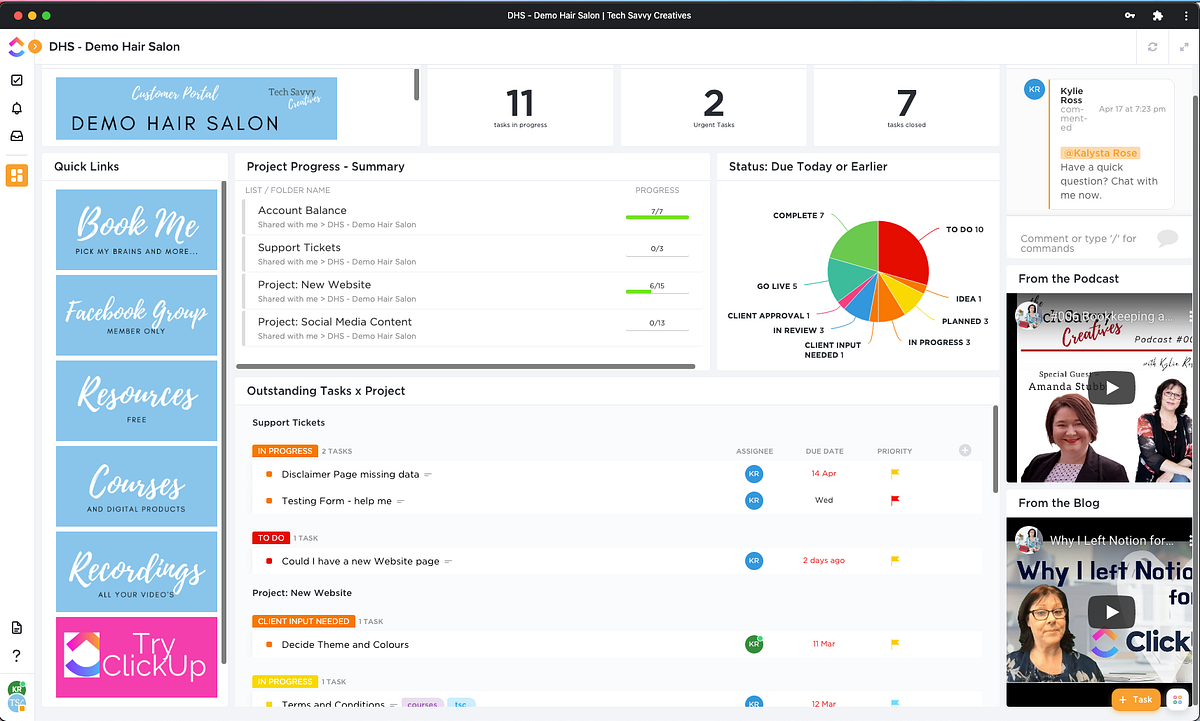The height and width of the screenshot is (721, 1200).
Task: Open the Inbox tray icon in the sidebar
Action: click(x=16, y=135)
